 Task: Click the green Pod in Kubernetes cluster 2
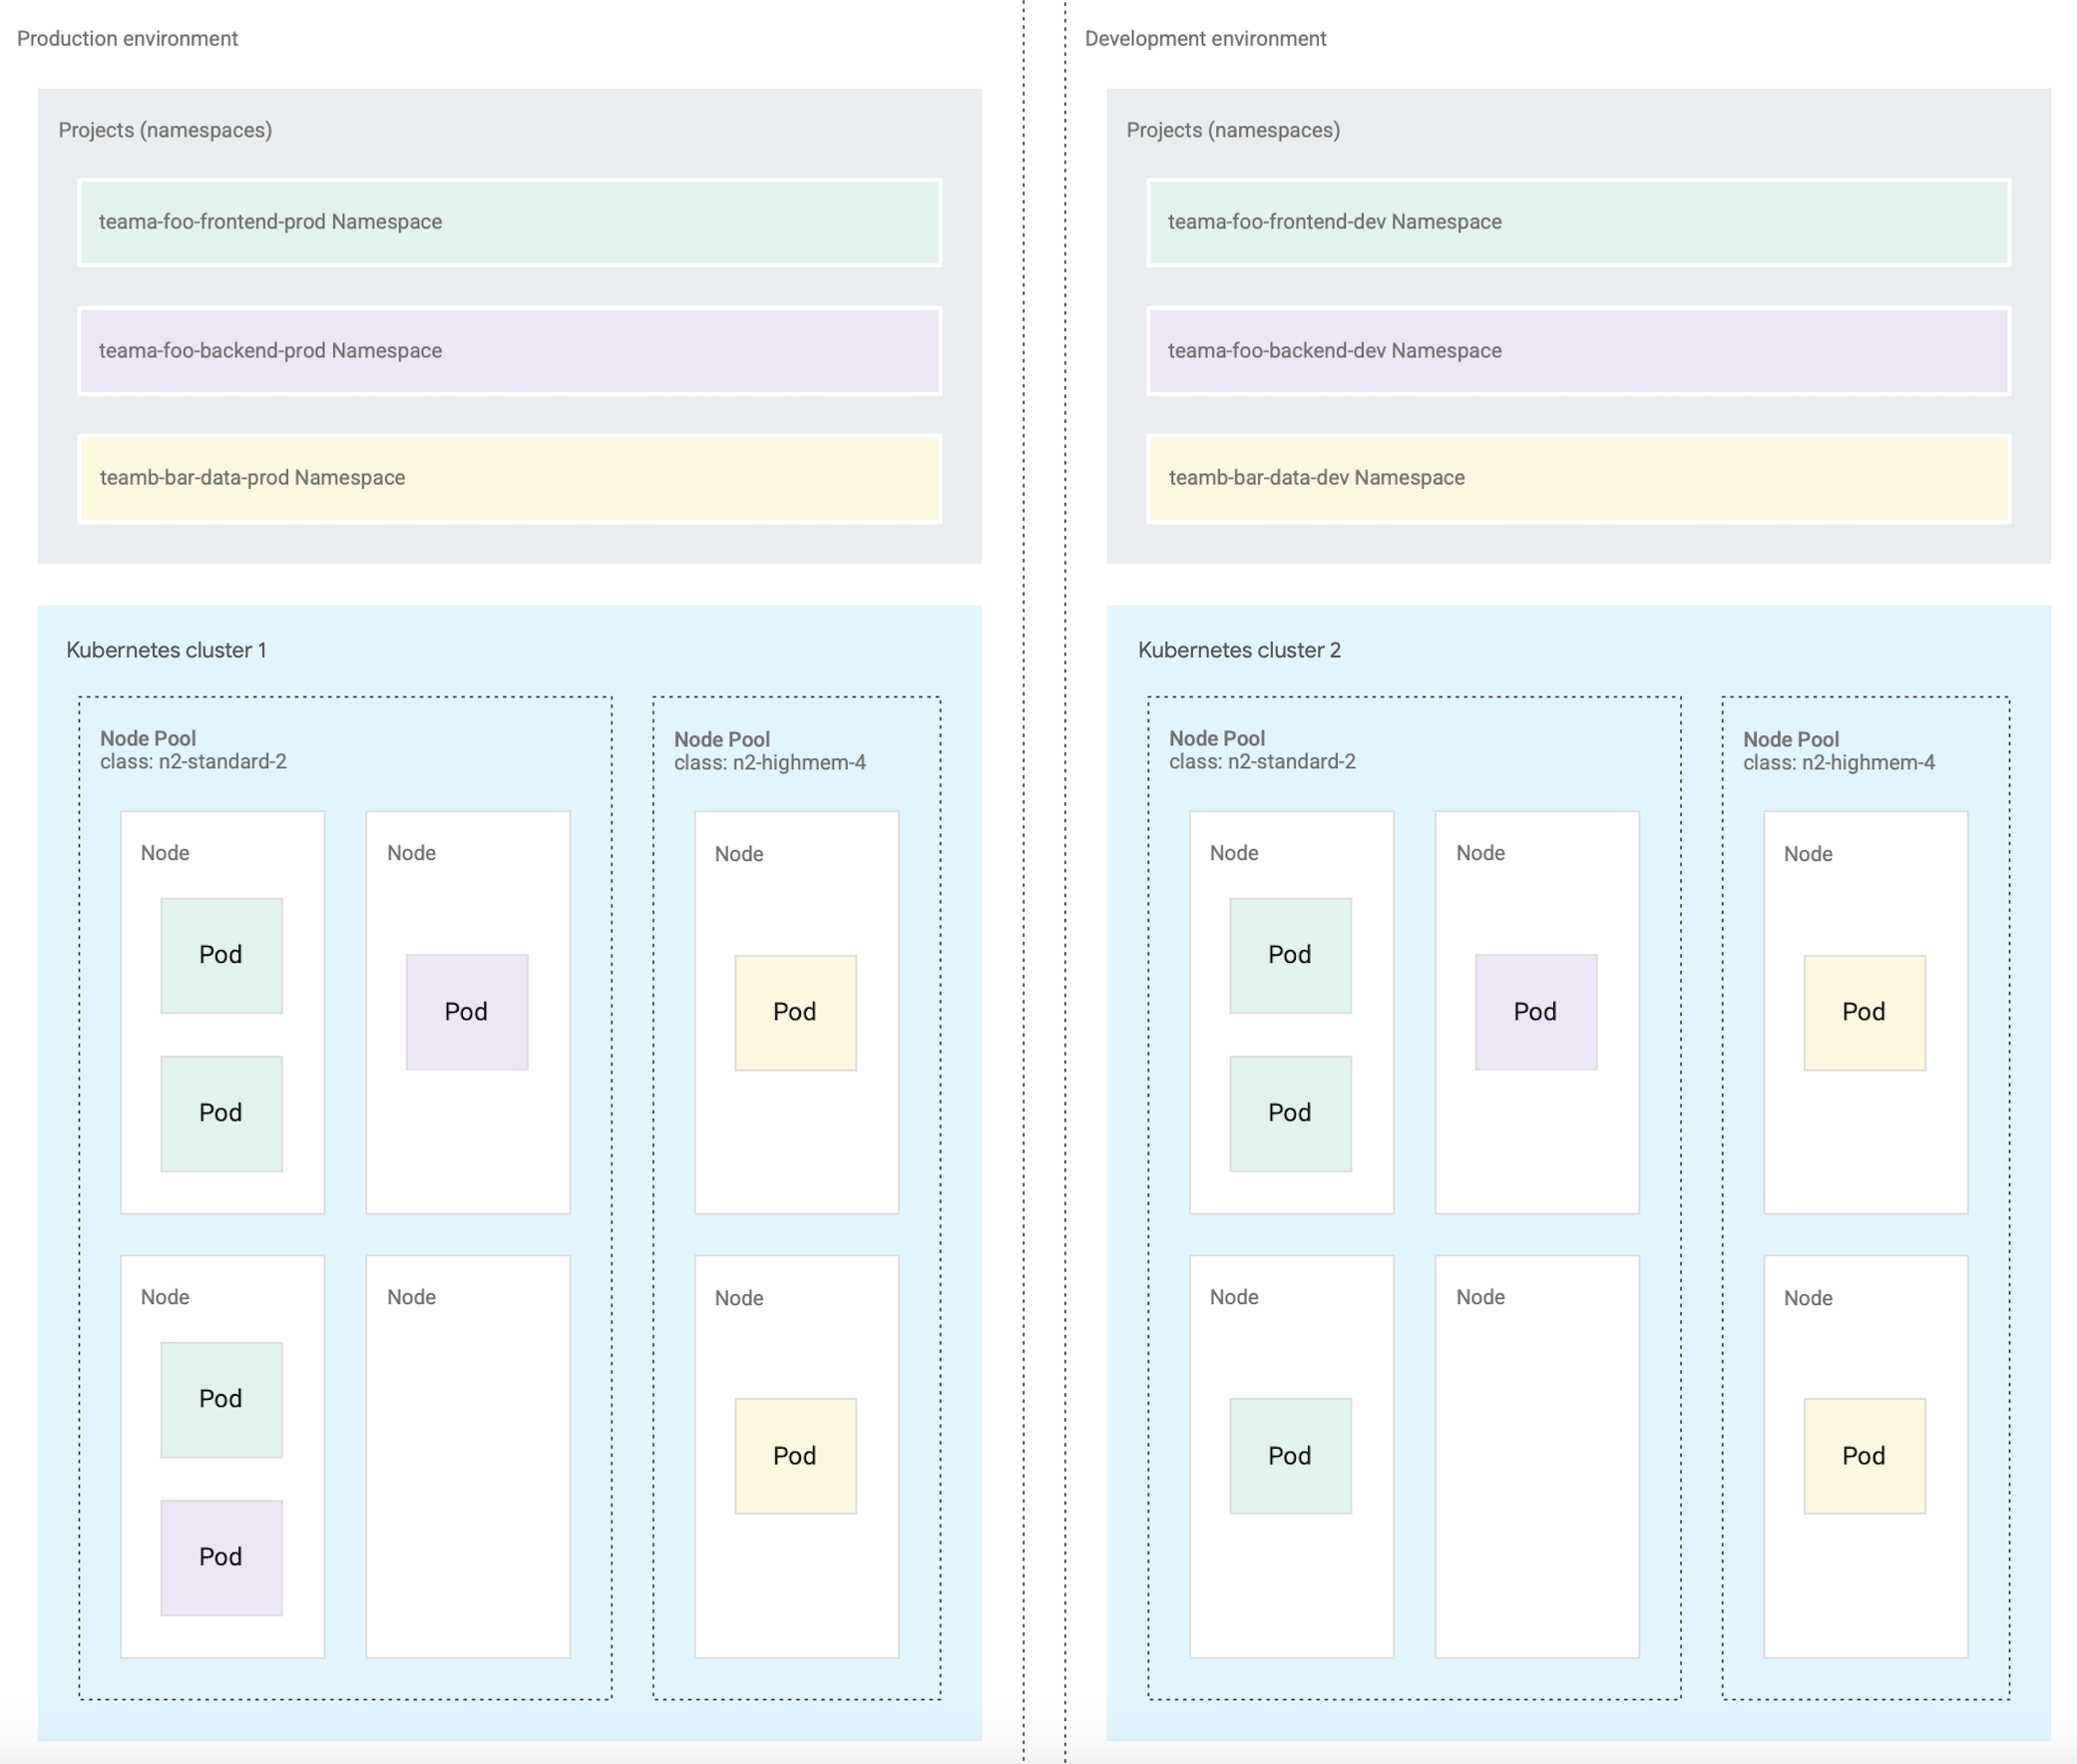point(1289,953)
